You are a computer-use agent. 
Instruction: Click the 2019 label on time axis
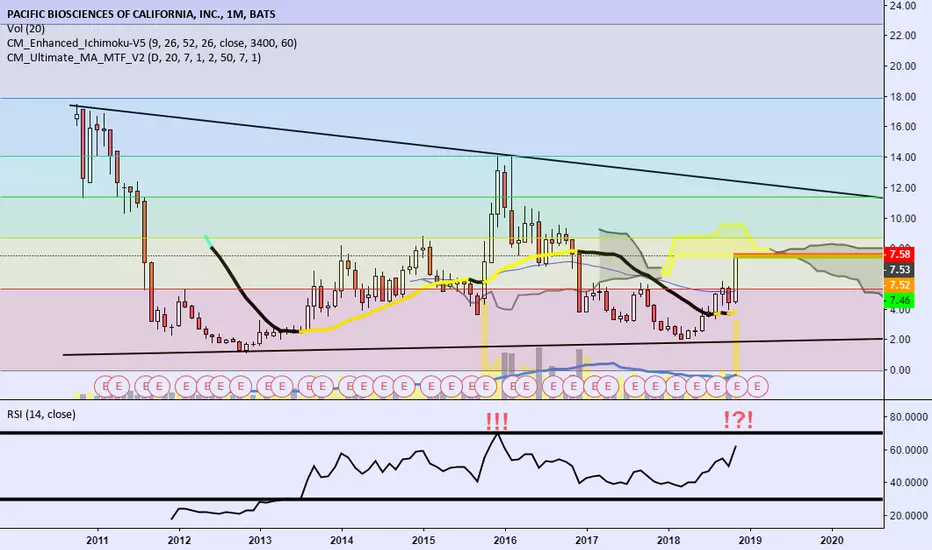pyautogui.click(x=750, y=540)
